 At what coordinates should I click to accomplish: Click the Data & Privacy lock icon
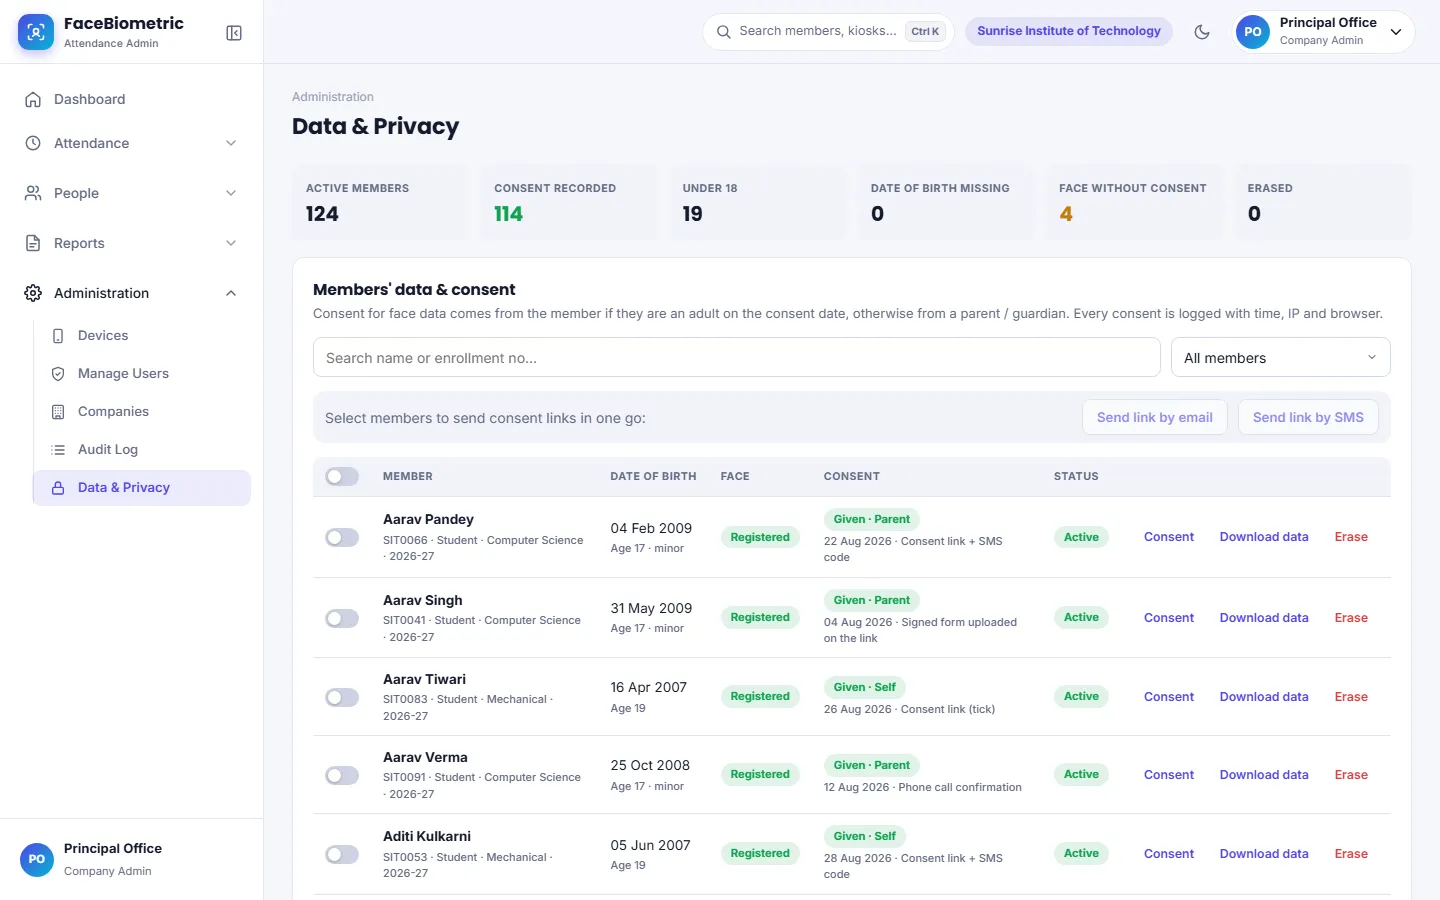[58, 488]
